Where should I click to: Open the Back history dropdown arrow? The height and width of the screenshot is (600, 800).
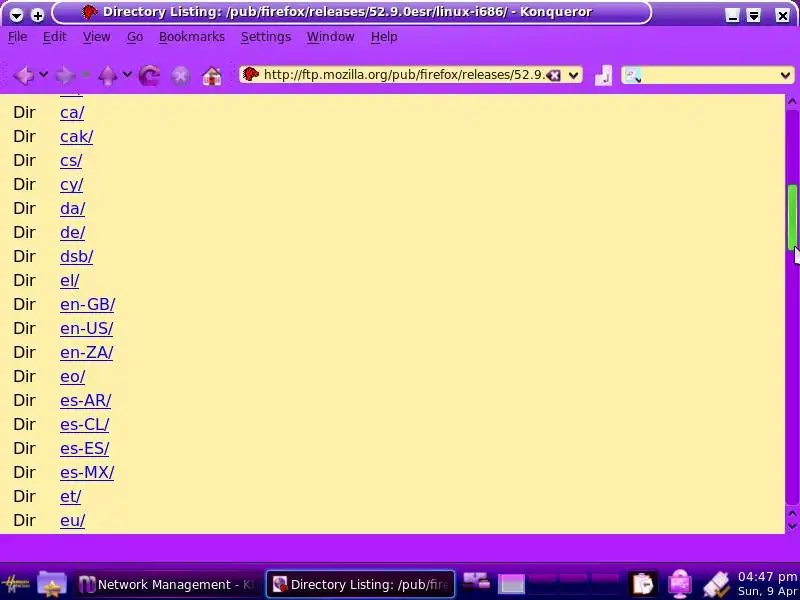[x=43, y=74]
